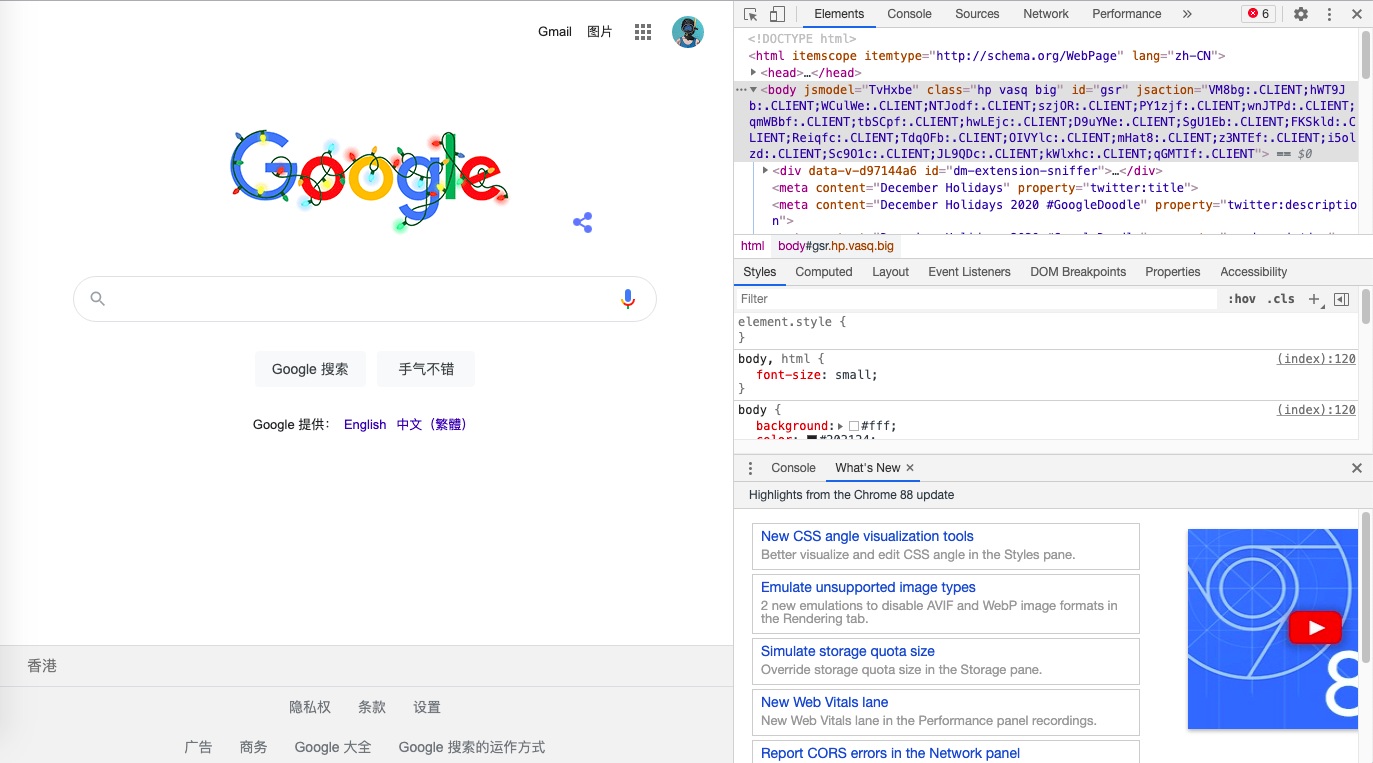This screenshot has width=1373, height=763.
Task: Open the Google apps grid icon
Action: tap(643, 31)
